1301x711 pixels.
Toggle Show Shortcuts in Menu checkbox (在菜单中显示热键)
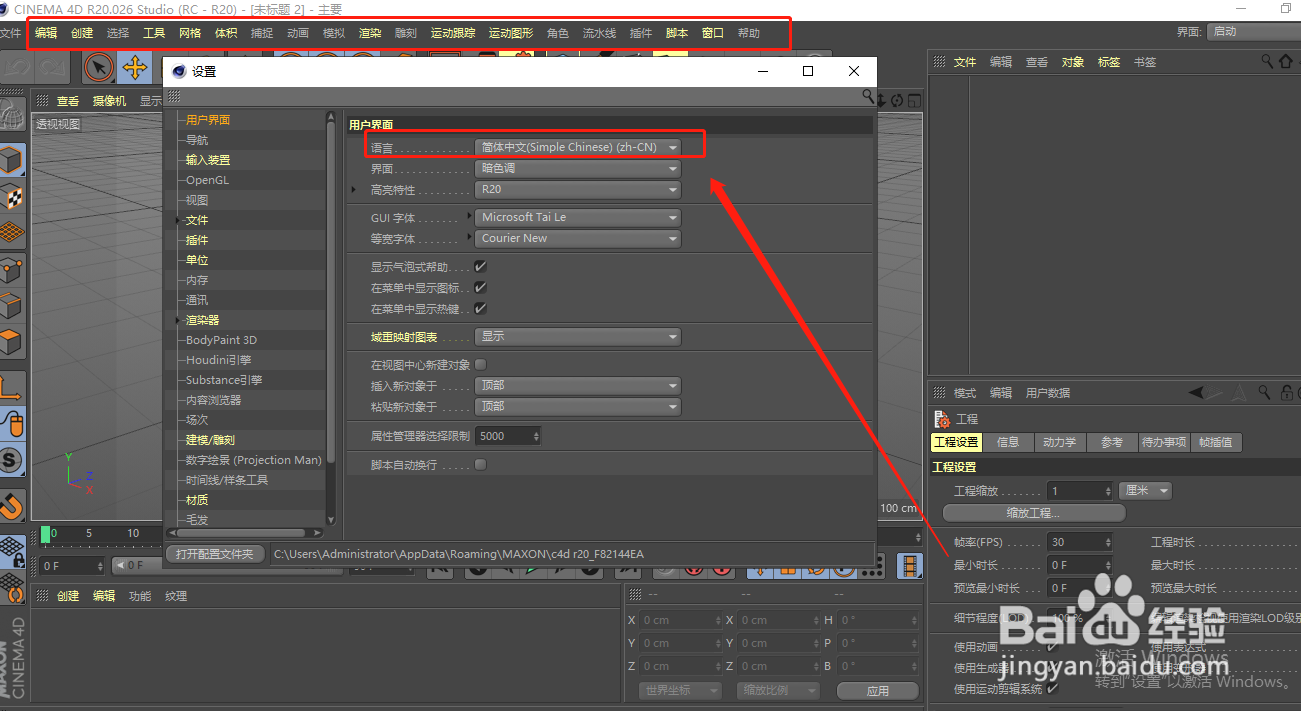[480, 309]
